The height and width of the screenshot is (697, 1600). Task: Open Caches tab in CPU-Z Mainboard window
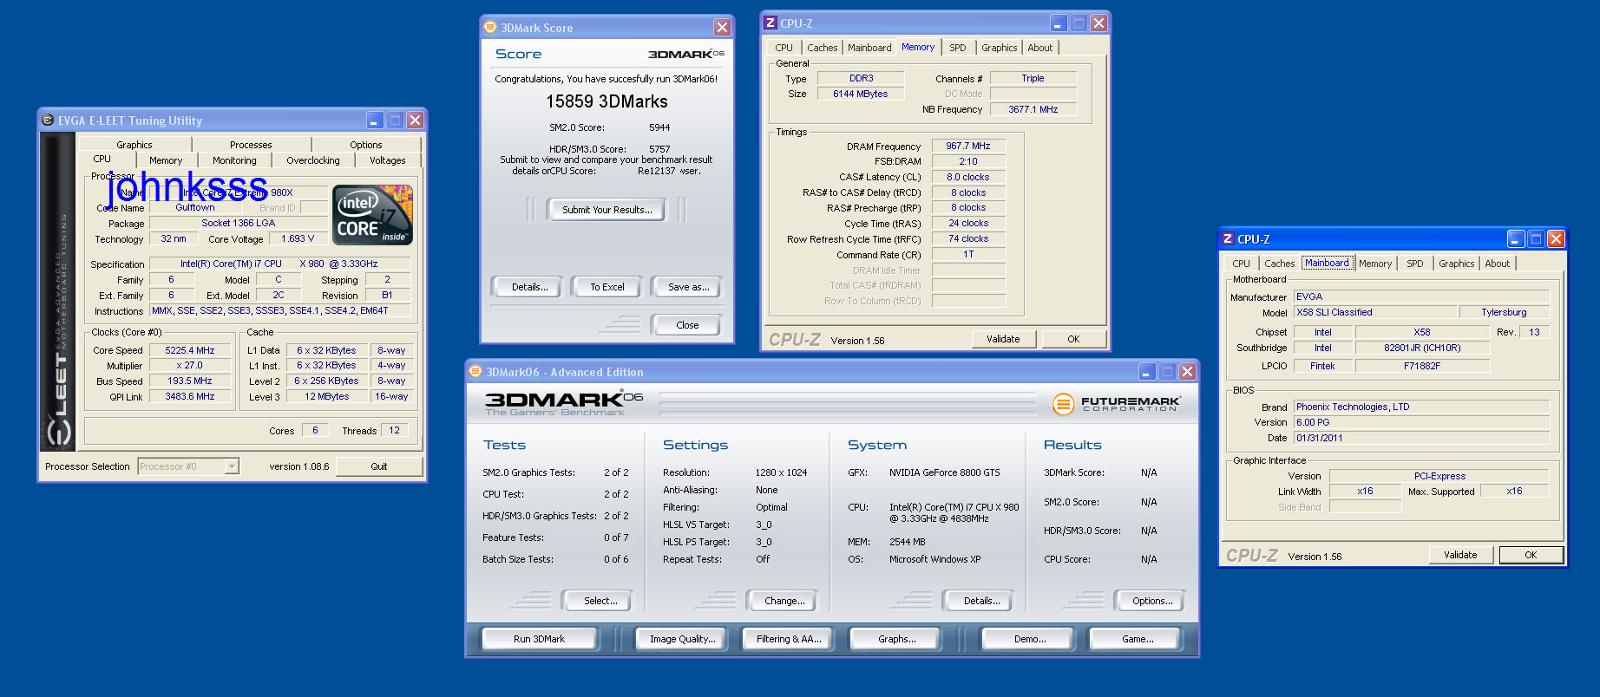[x=1279, y=263]
